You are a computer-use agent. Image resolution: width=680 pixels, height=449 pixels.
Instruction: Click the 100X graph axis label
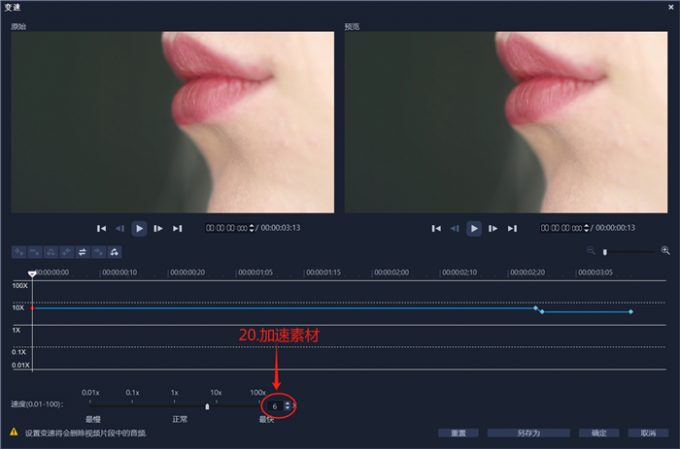20,285
